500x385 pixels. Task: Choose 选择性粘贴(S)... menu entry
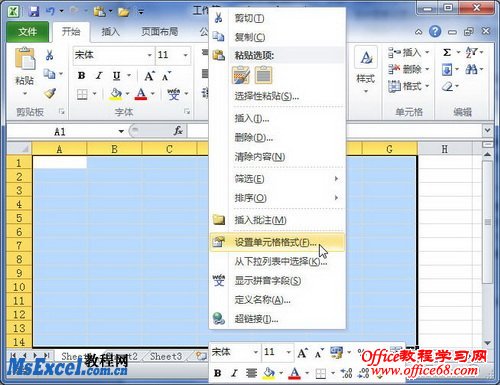pyautogui.click(x=277, y=96)
